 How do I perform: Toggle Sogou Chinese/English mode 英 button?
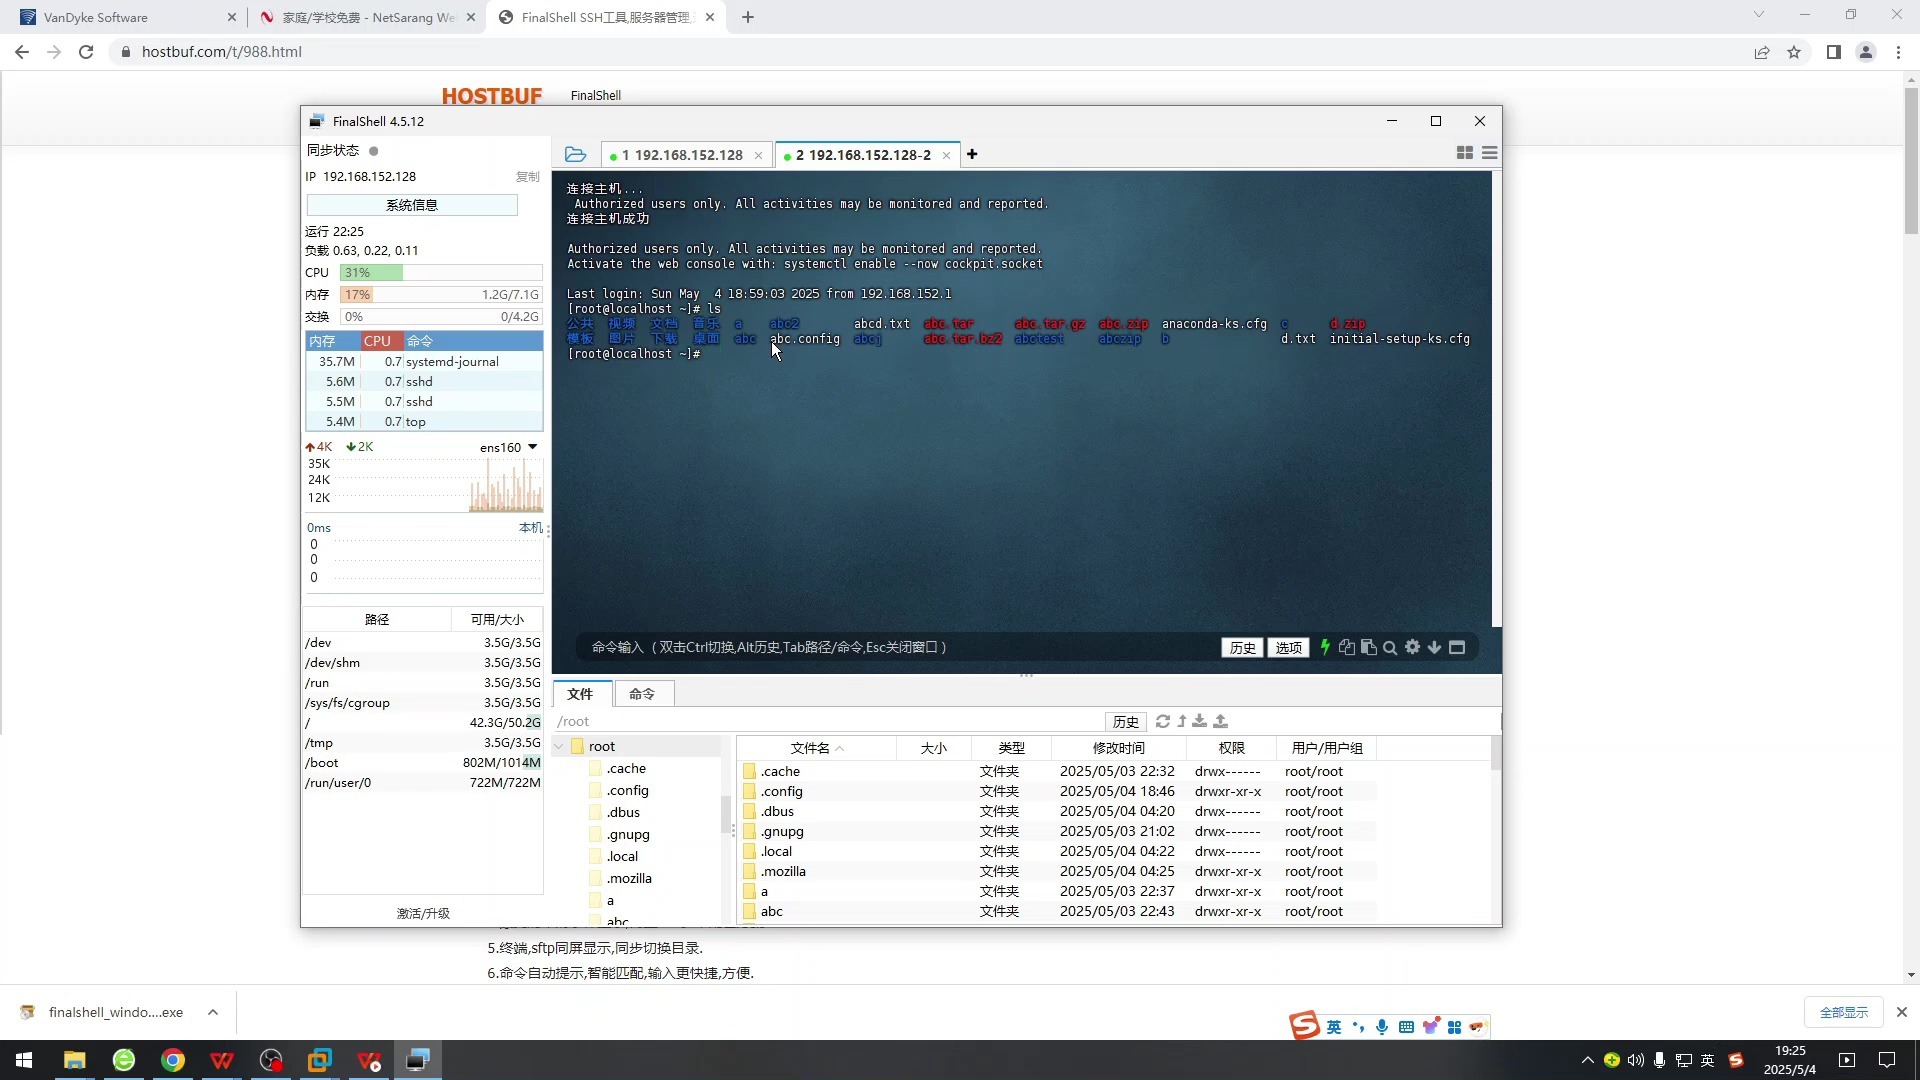tap(1334, 1027)
